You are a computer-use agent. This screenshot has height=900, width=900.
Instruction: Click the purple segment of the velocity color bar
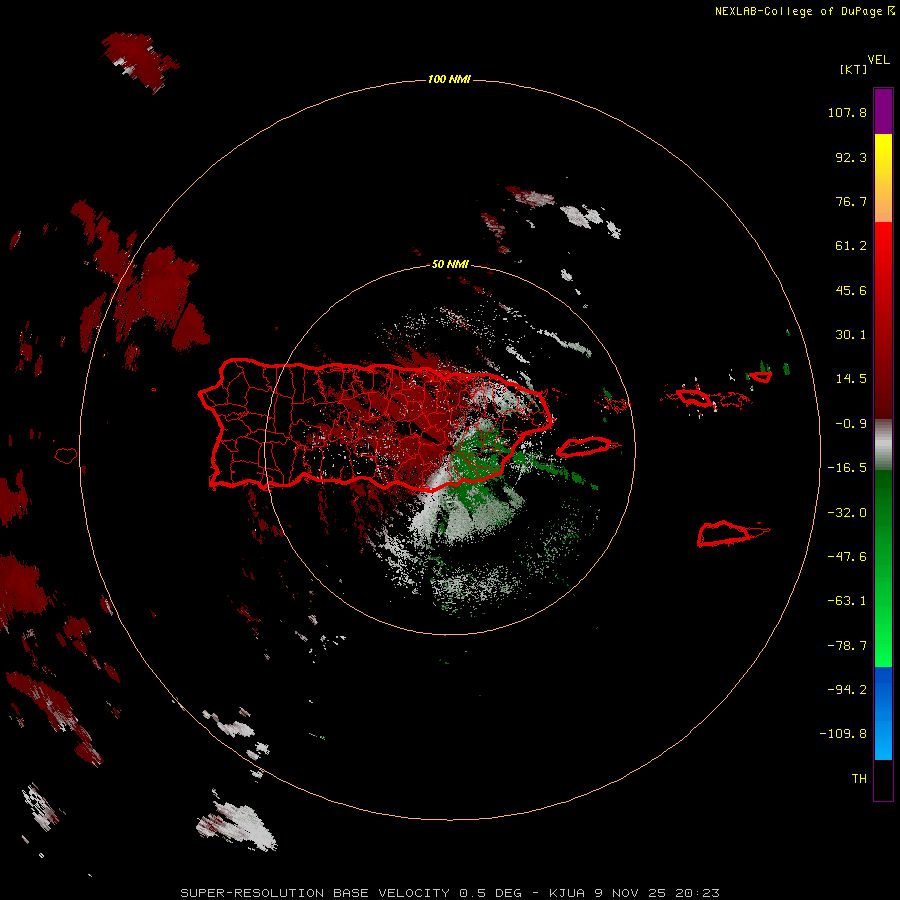pyautogui.click(x=883, y=111)
